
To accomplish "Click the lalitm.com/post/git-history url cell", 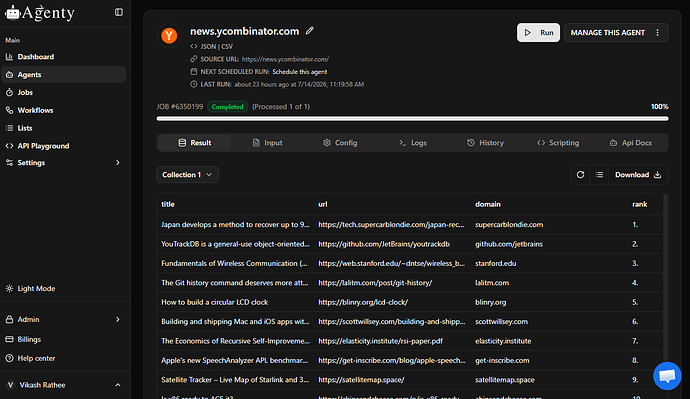I will [375, 282].
